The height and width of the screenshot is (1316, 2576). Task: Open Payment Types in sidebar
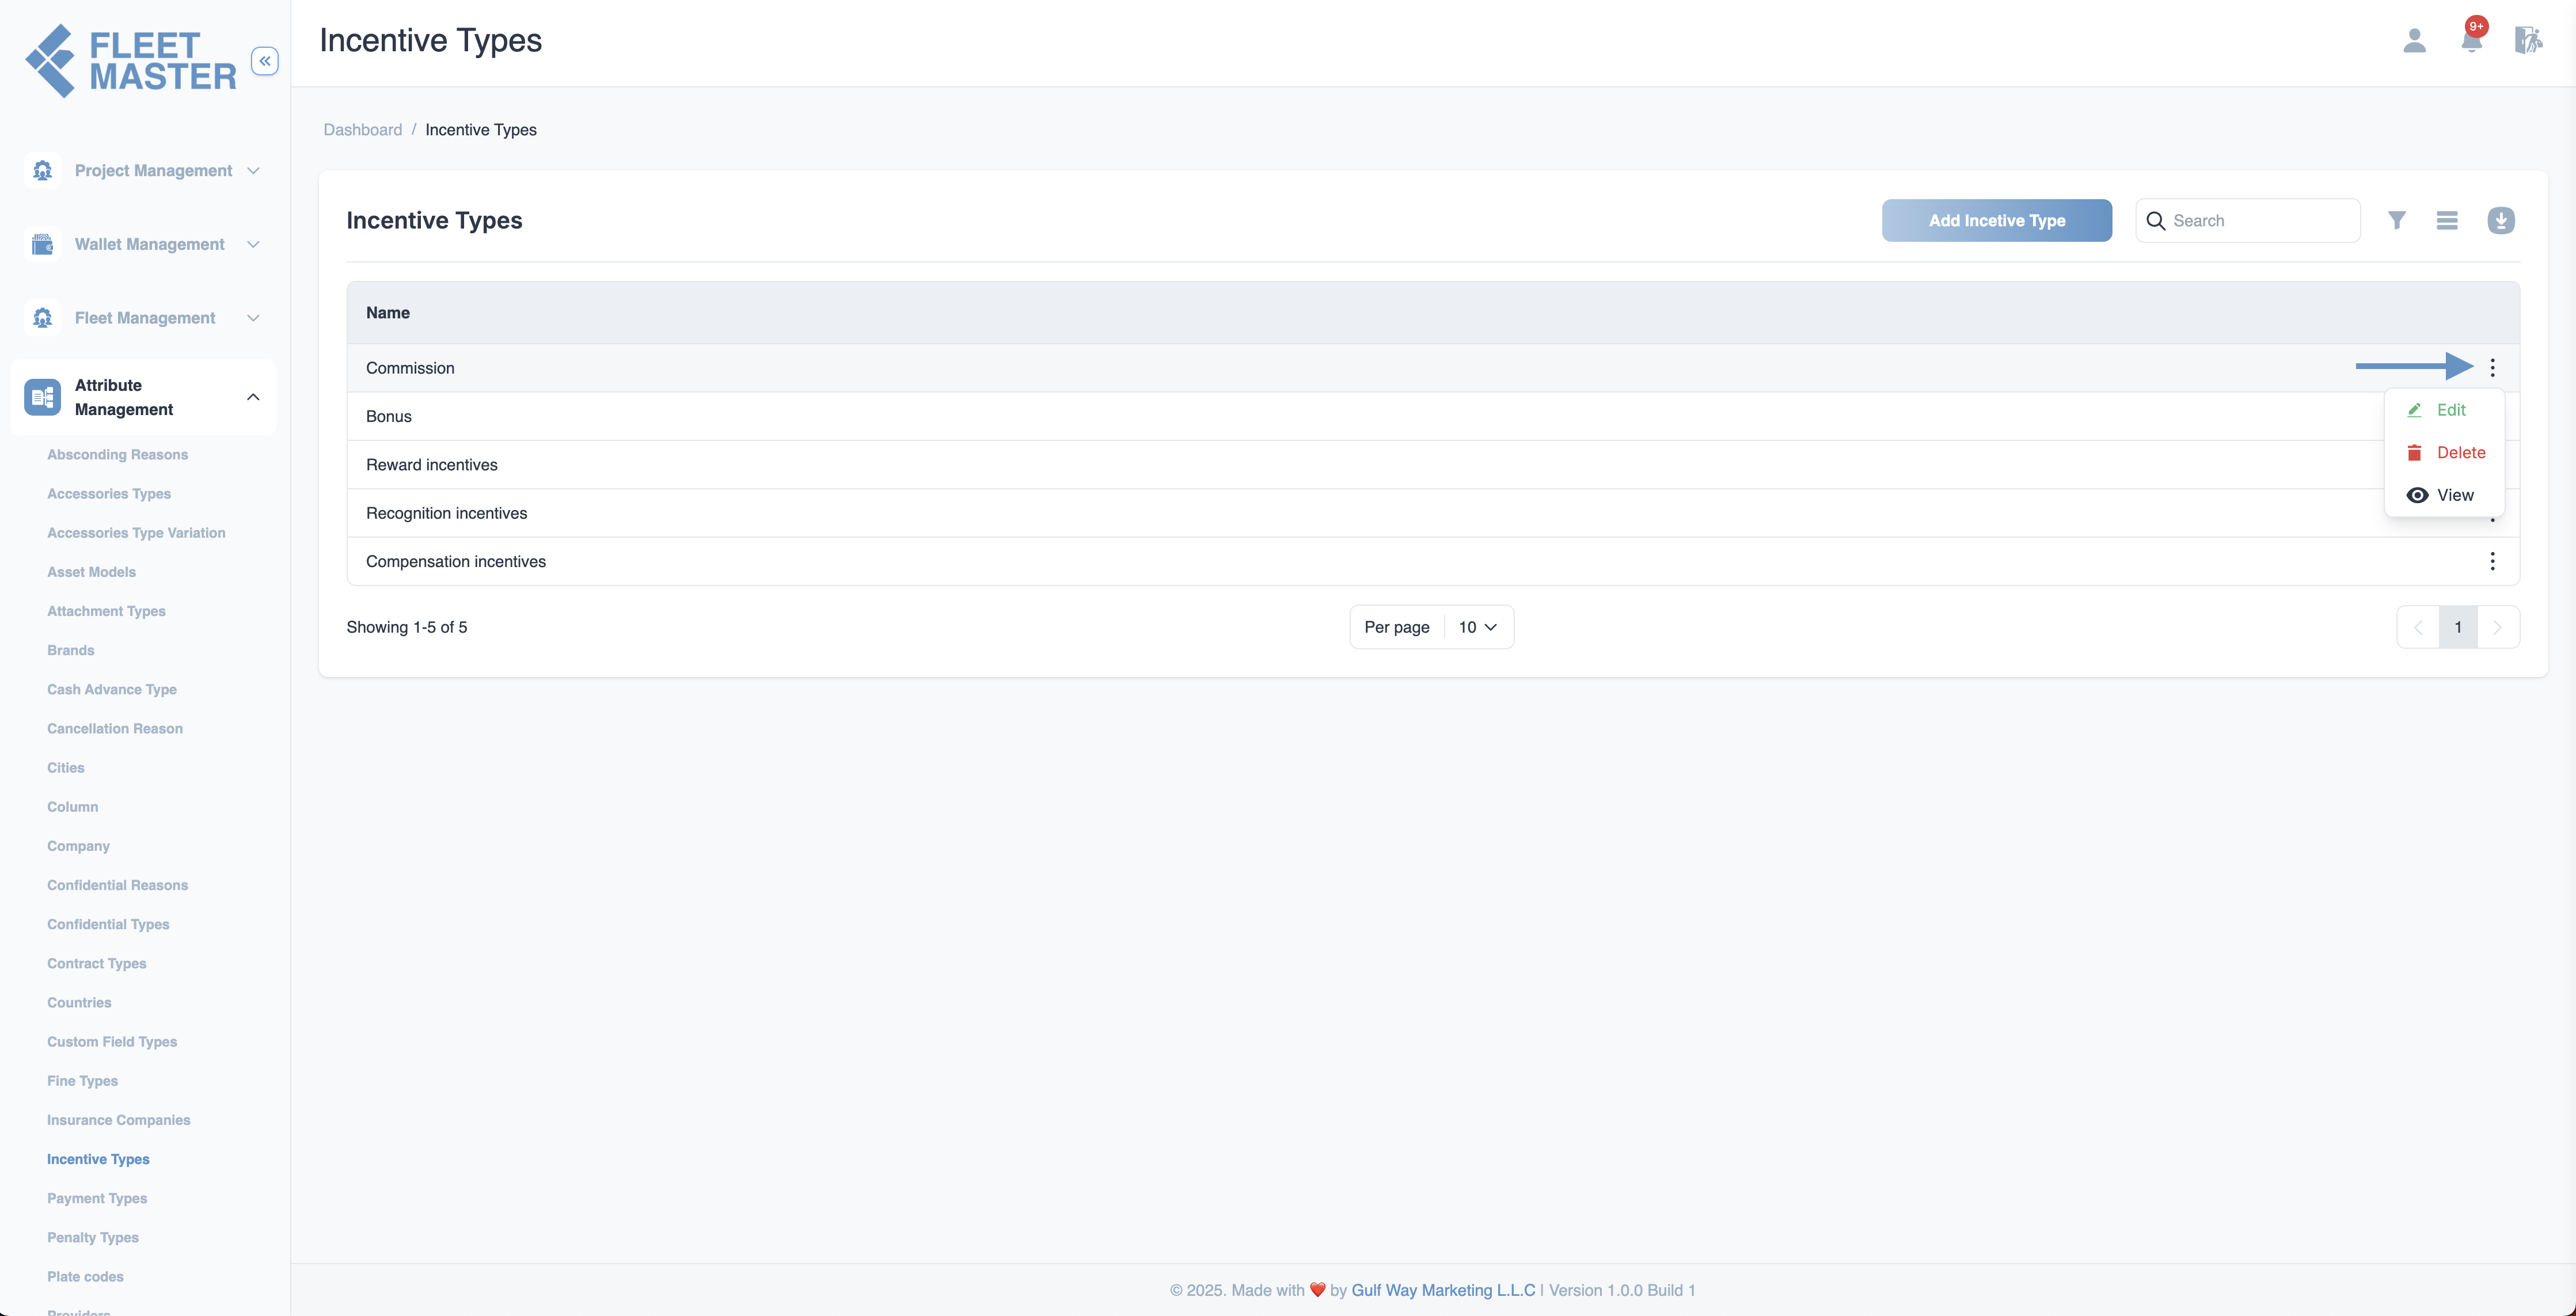pyautogui.click(x=97, y=1198)
